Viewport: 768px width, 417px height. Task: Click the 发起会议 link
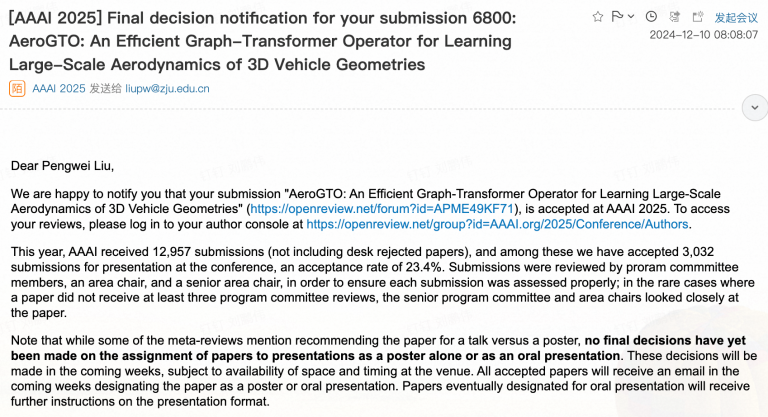pos(736,18)
